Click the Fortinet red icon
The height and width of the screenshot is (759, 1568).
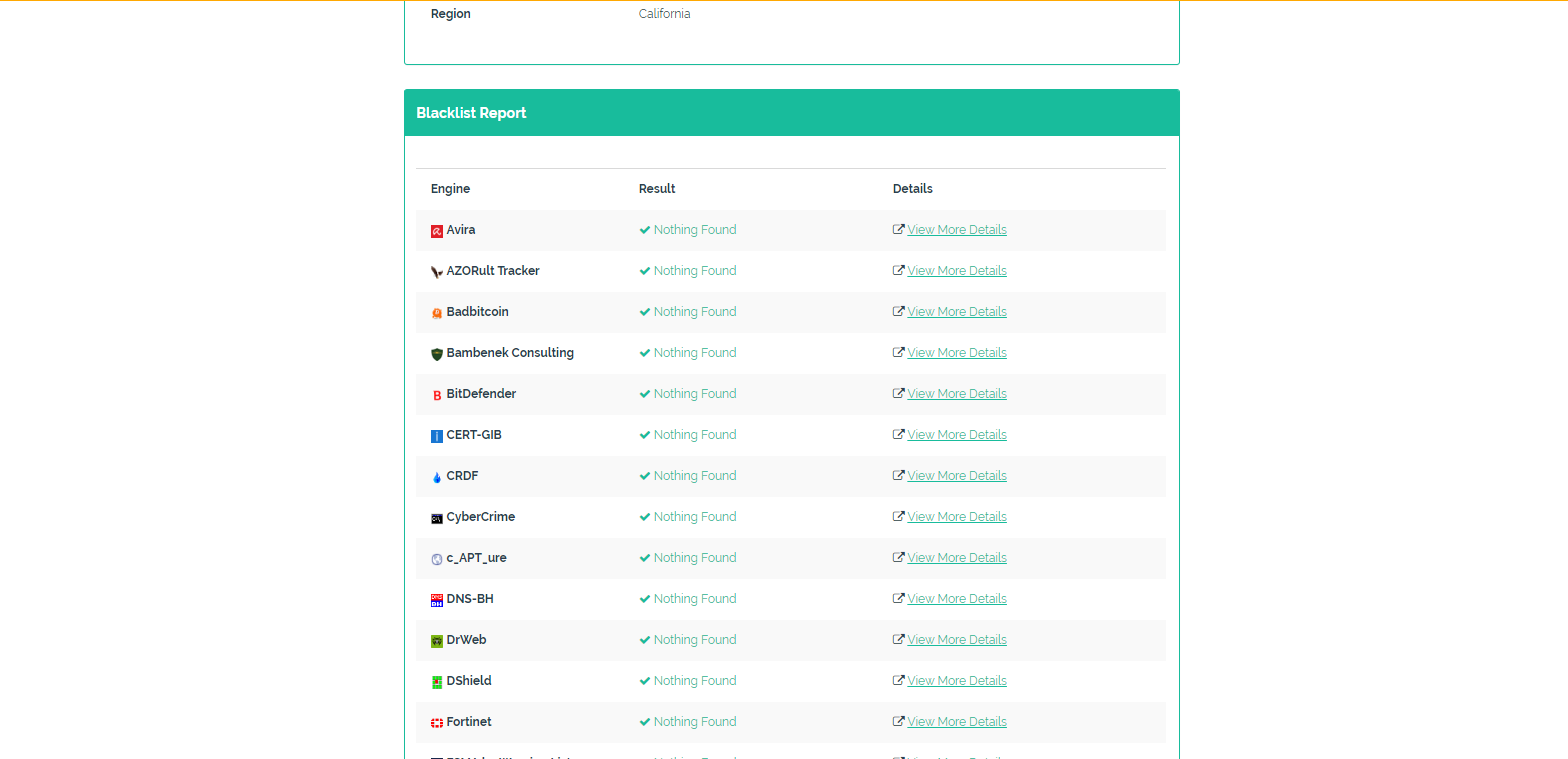click(437, 723)
